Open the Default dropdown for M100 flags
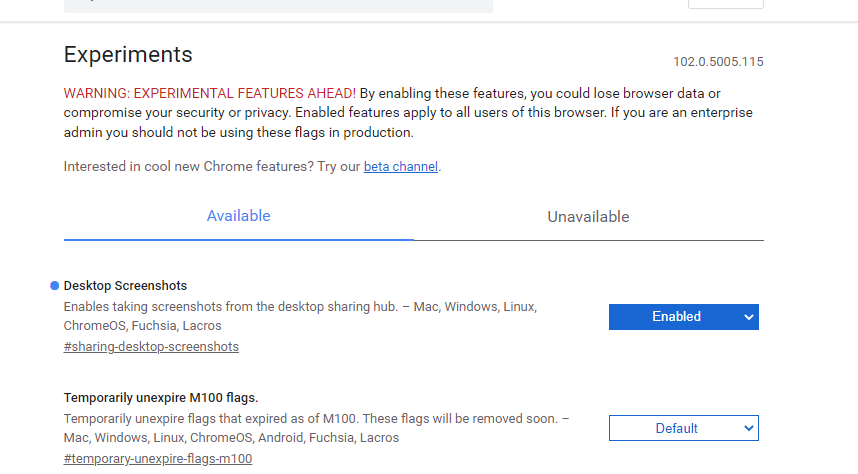The height and width of the screenshot is (474, 858). pyautogui.click(x=683, y=429)
